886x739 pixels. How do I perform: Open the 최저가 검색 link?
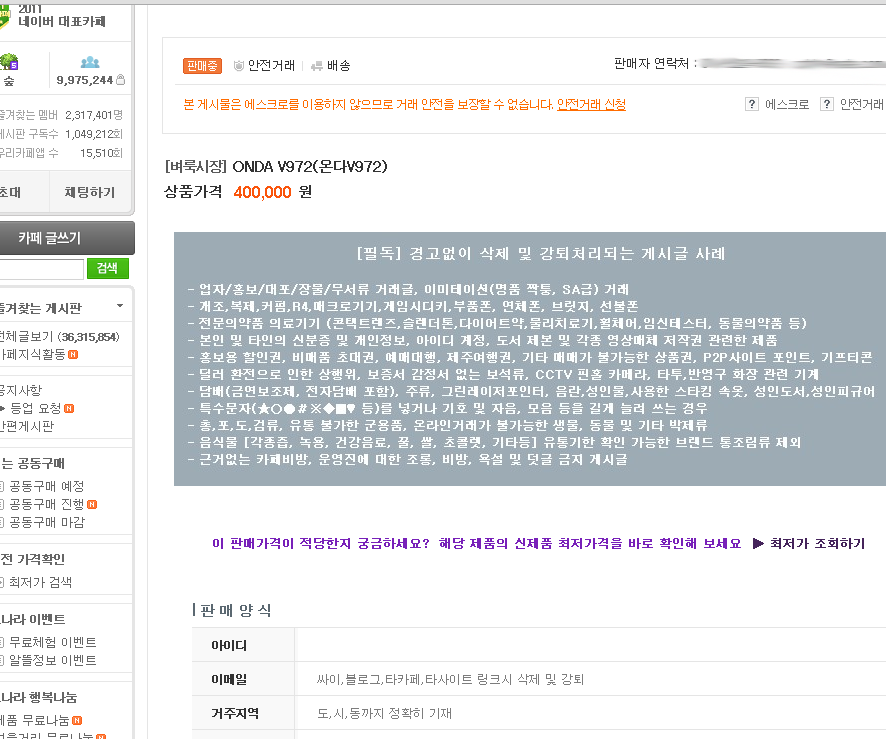pyautogui.click(x=40, y=582)
